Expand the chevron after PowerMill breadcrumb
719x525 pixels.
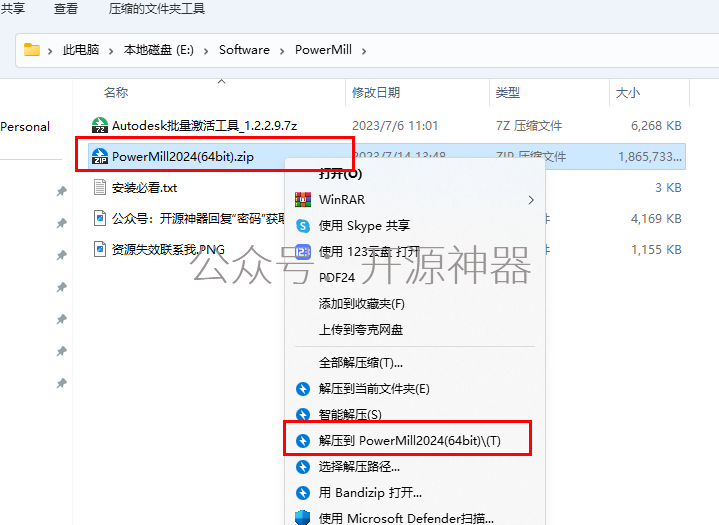tap(364, 51)
